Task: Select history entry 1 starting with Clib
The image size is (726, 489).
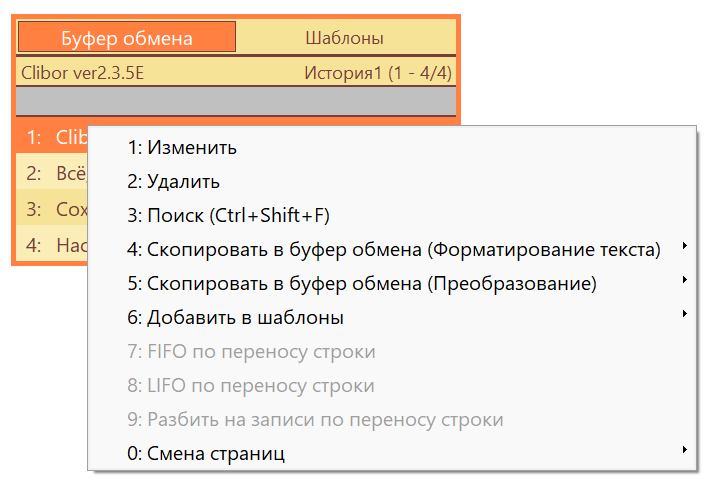Action: pyautogui.click(x=52, y=138)
